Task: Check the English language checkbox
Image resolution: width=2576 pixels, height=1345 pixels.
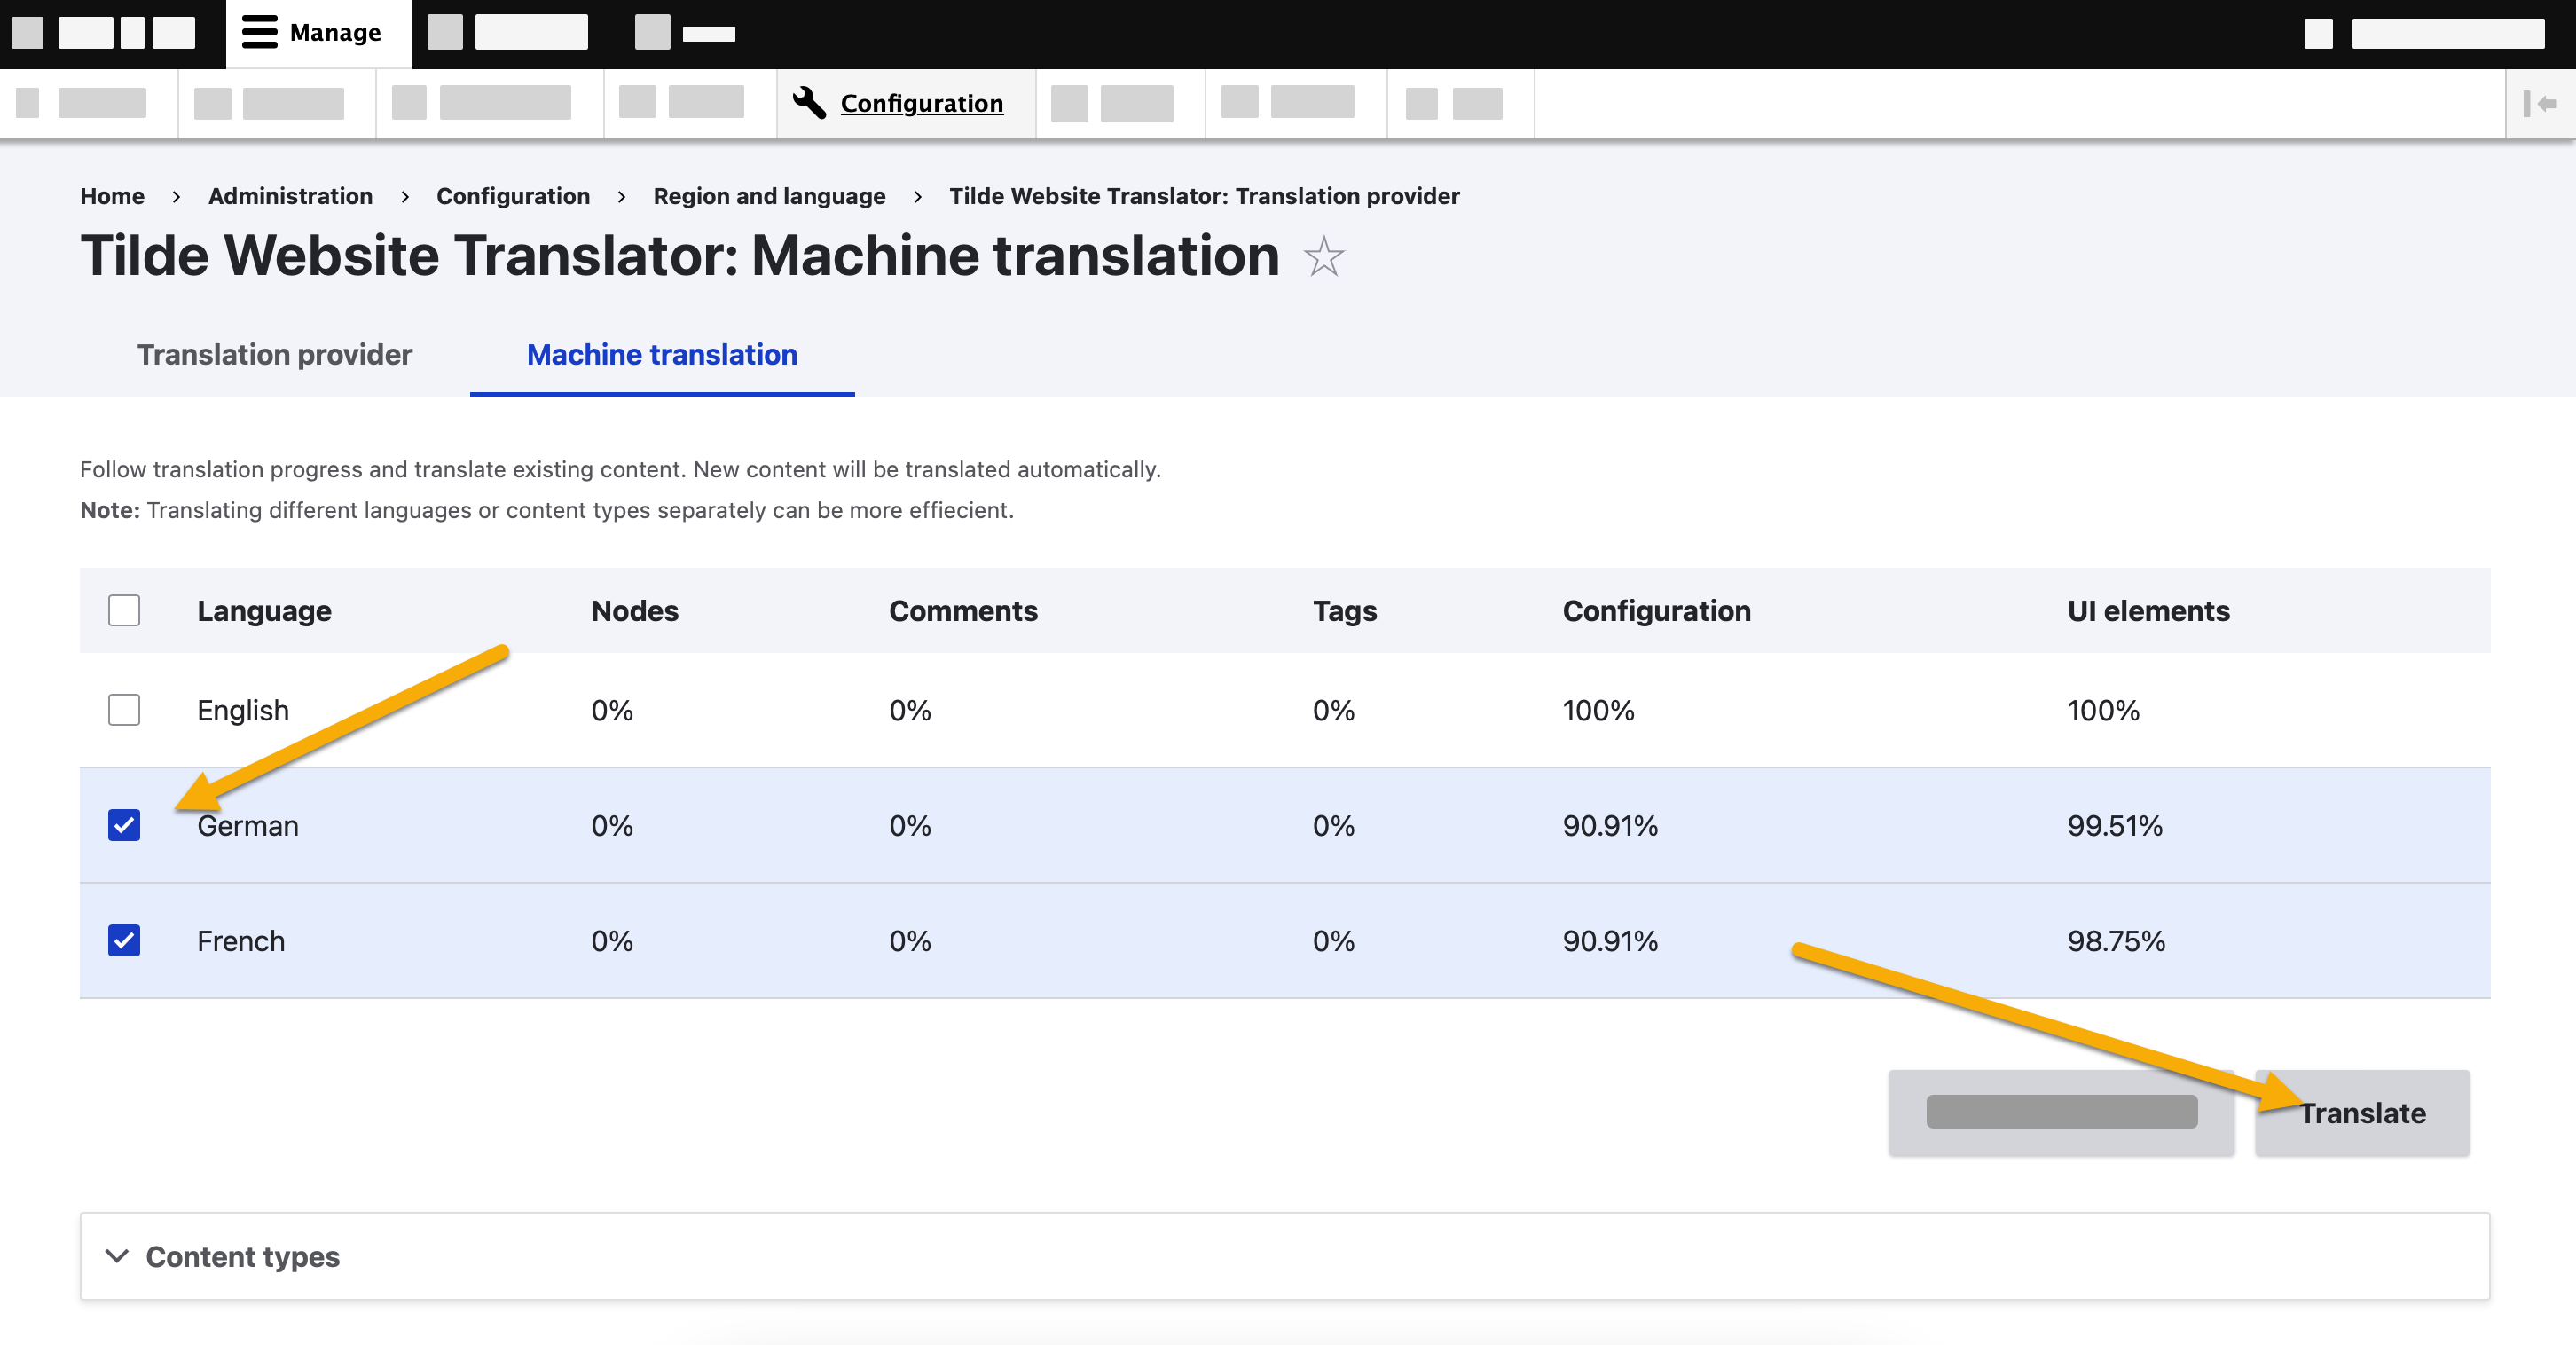Action: pyautogui.click(x=124, y=710)
